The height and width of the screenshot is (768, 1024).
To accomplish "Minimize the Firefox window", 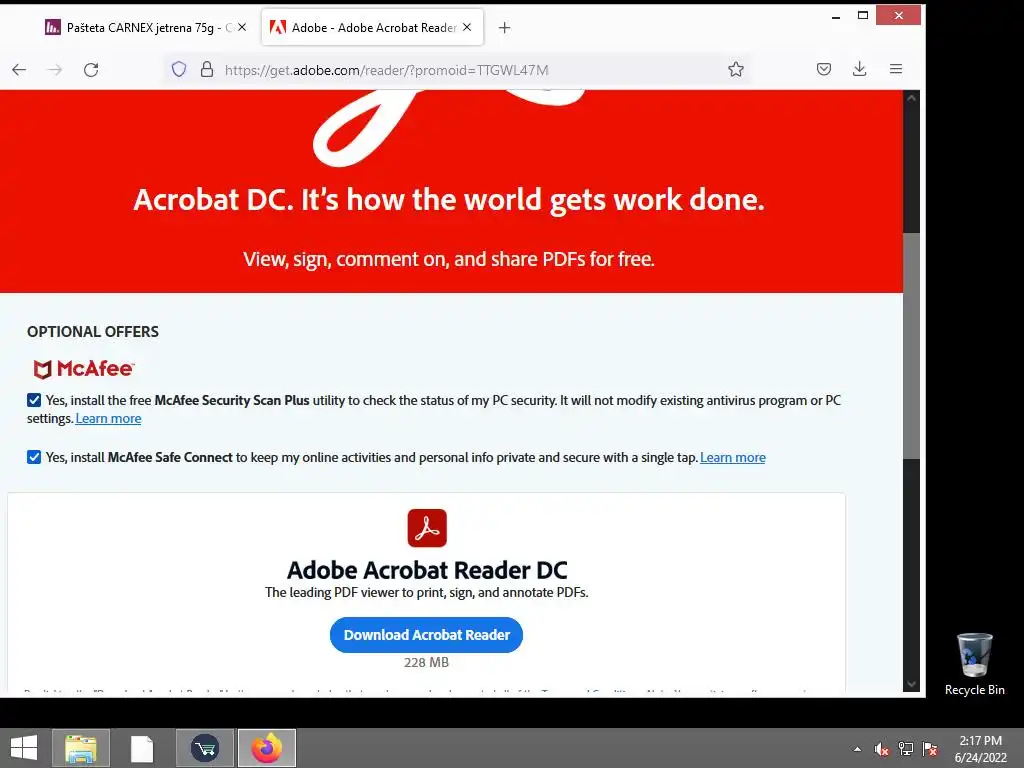I will (x=836, y=16).
